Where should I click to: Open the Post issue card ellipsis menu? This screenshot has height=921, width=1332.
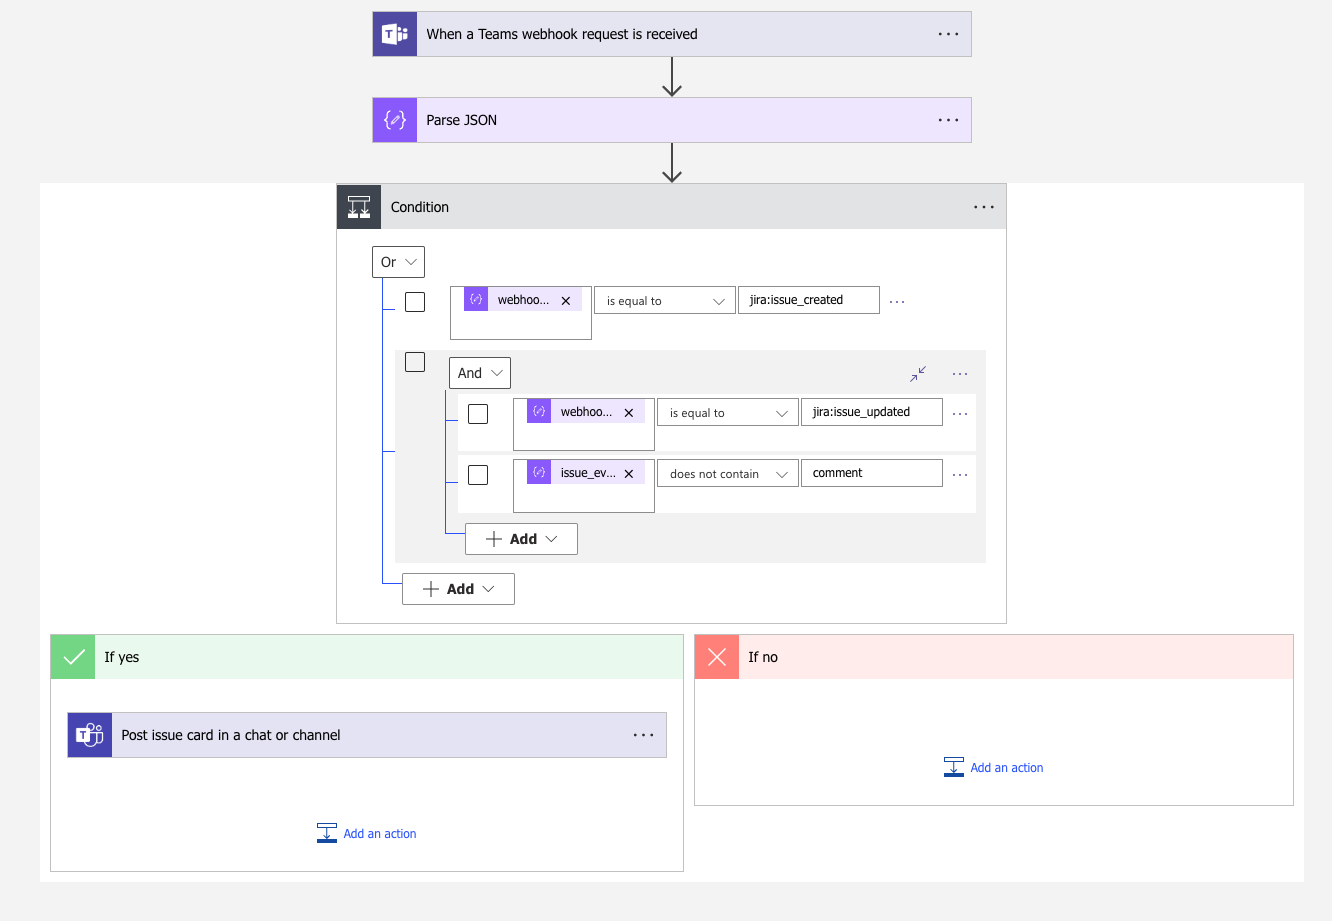coord(643,734)
